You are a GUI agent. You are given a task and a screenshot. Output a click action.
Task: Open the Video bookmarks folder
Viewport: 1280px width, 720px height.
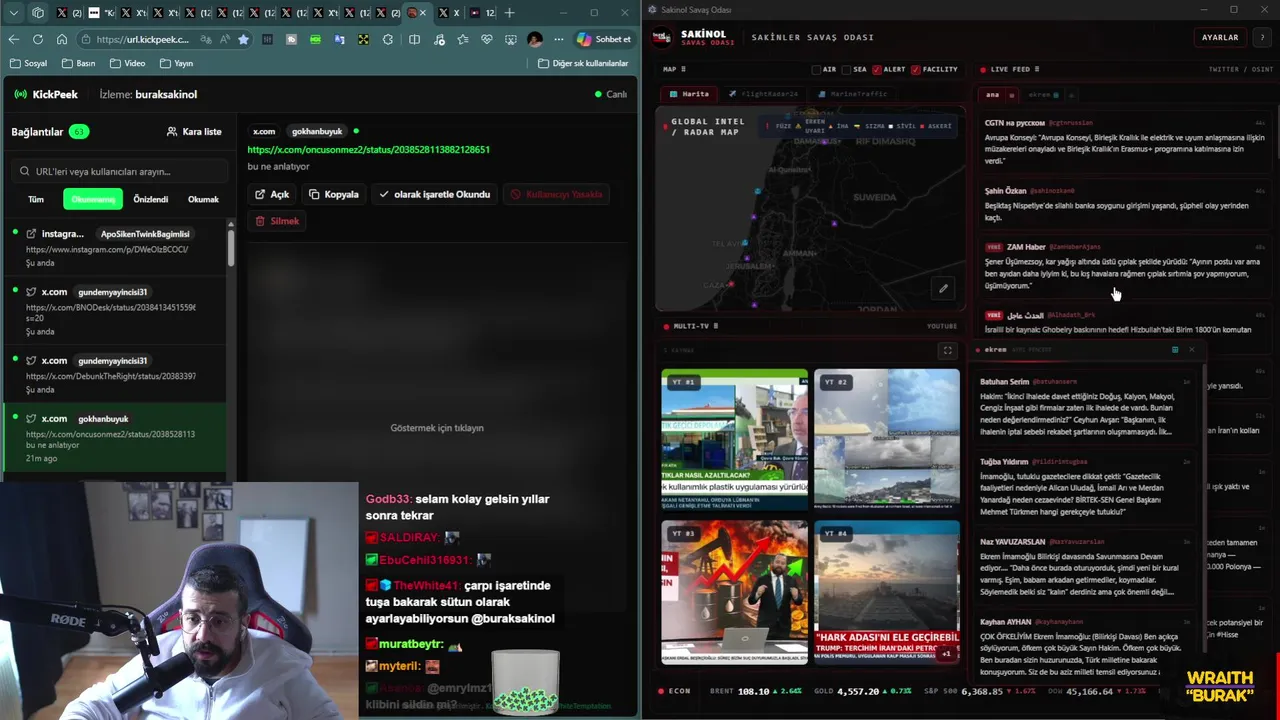pyautogui.click(x=128, y=63)
